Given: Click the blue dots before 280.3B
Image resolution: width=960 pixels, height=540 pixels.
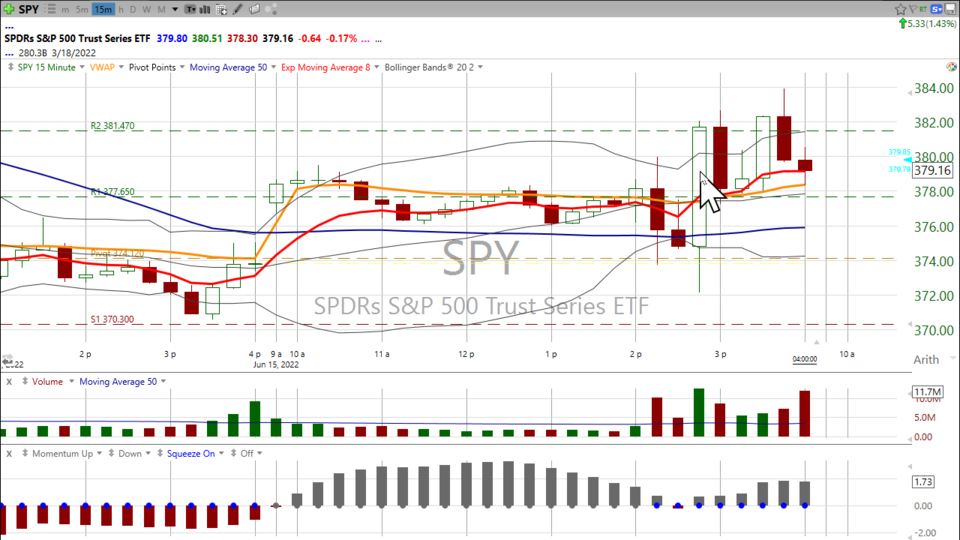Looking at the screenshot, I should (9, 54).
